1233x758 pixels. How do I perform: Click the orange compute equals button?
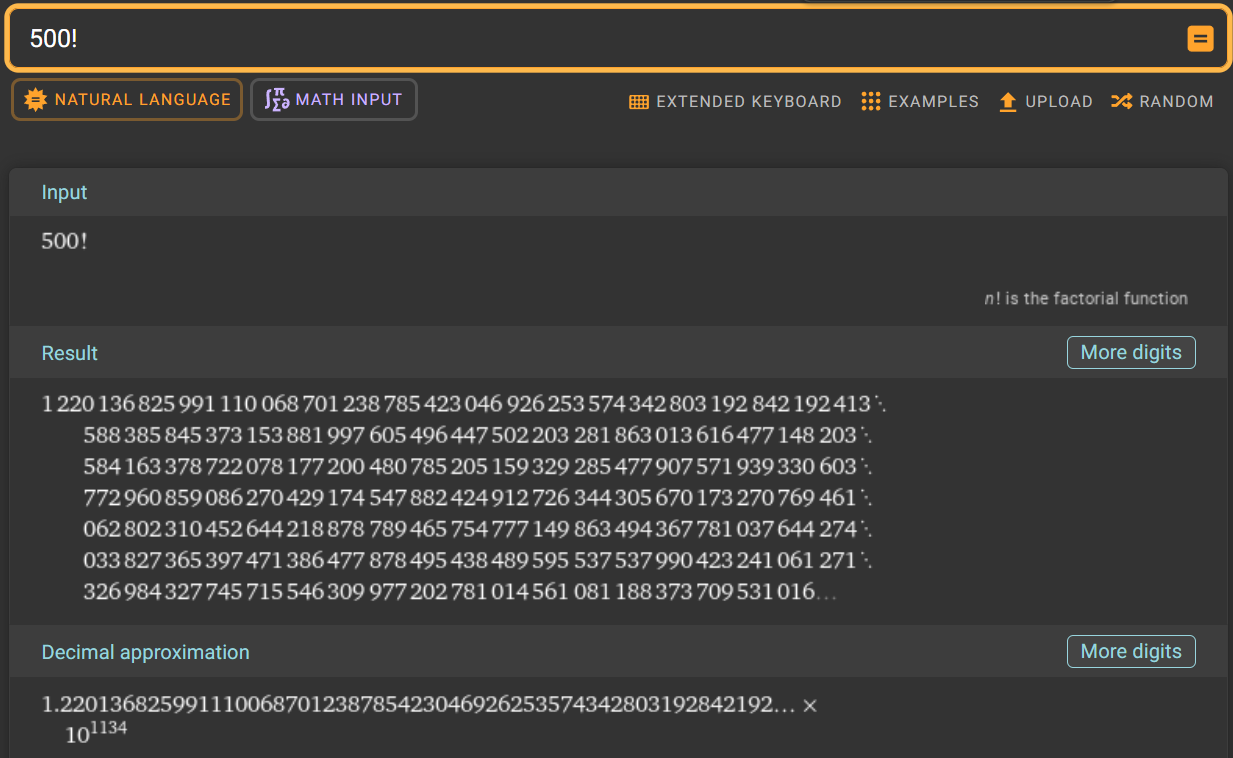pyautogui.click(x=1199, y=39)
